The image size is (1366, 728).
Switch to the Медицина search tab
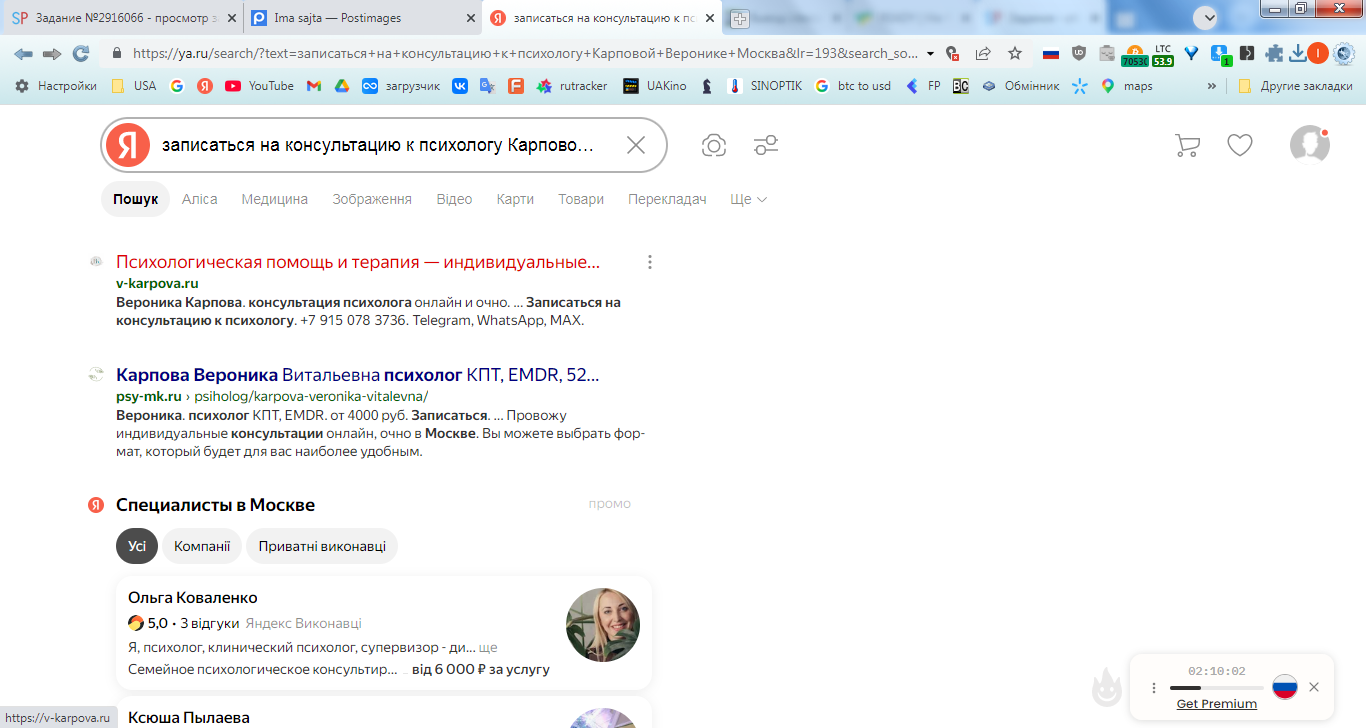pos(274,199)
